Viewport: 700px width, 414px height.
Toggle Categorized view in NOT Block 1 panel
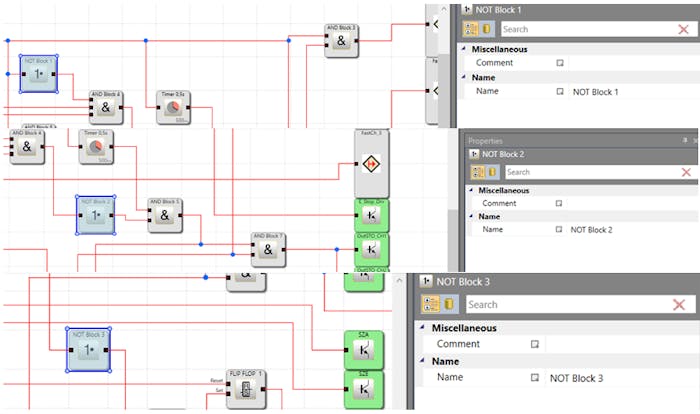[x=471, y=29]
